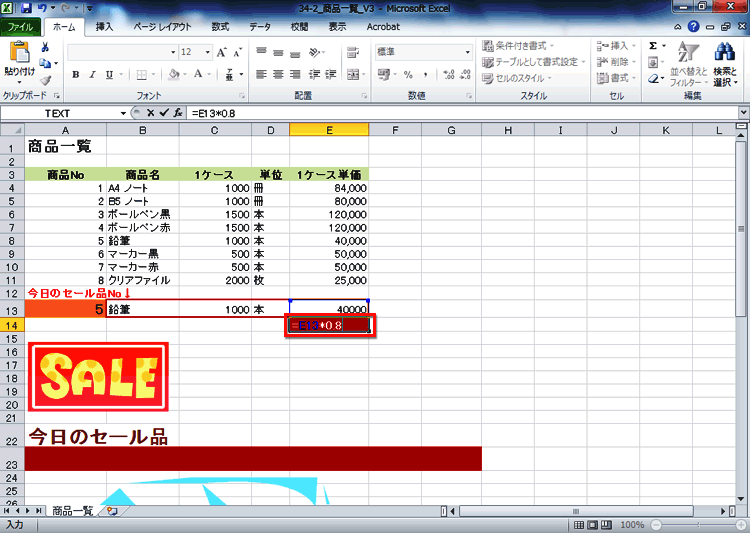The image size is (750, 533).
Task: Toggle Underline formatting
Action: coord(109,75)
